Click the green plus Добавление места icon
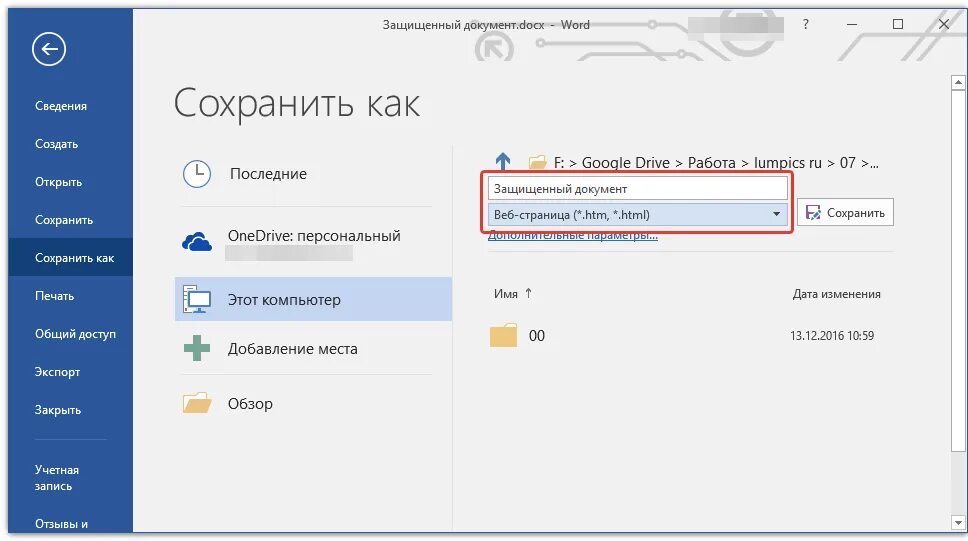This screenshot has width=968, height=541. [x=197, y=348]
